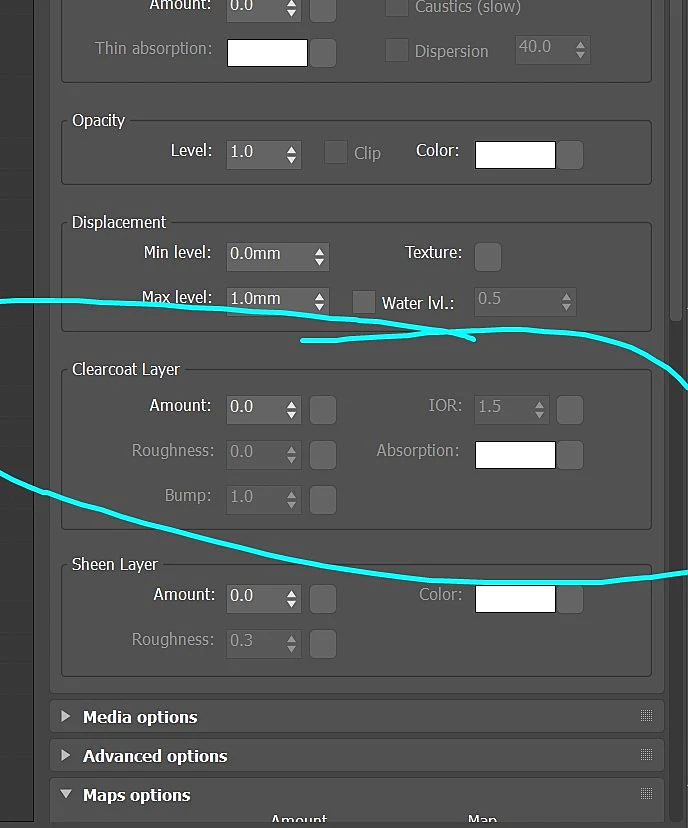
Task: Increase Clearcoat Amount with spinner arrow
Action: click(291, 404)
